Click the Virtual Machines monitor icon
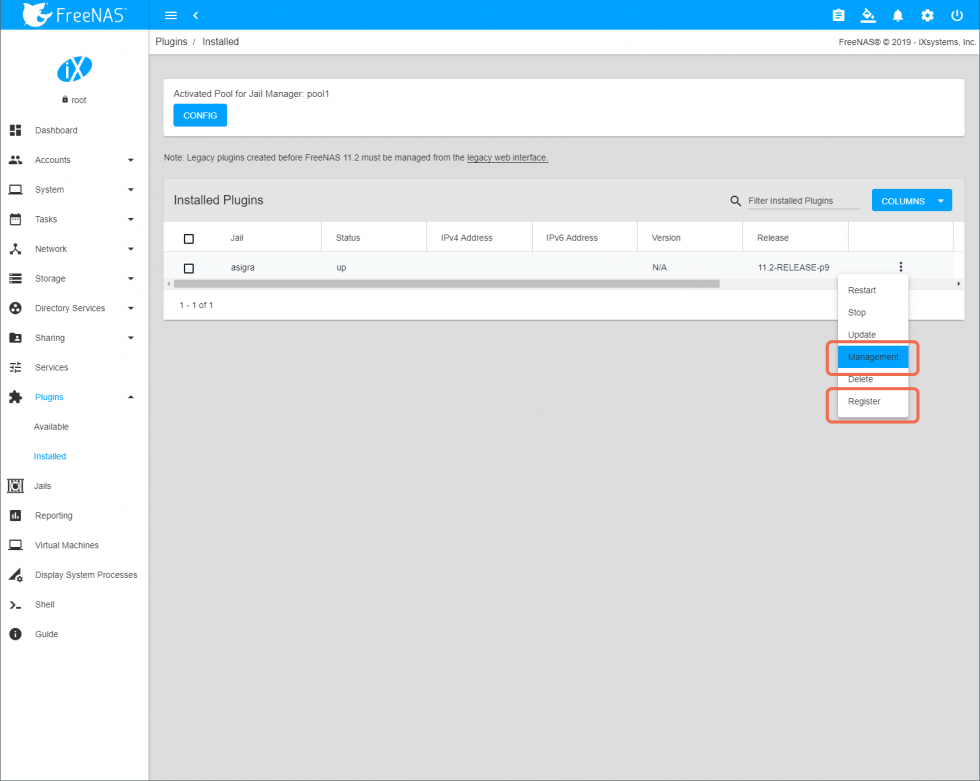Image resolution: width=980 pixels, height=781 pixels. pyautogui.click(x=16, y=545)
